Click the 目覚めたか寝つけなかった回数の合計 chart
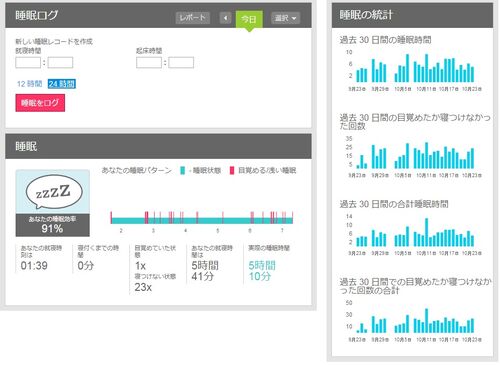The width and height of the screenshot is (500, 365). click(x=414, y=321)
